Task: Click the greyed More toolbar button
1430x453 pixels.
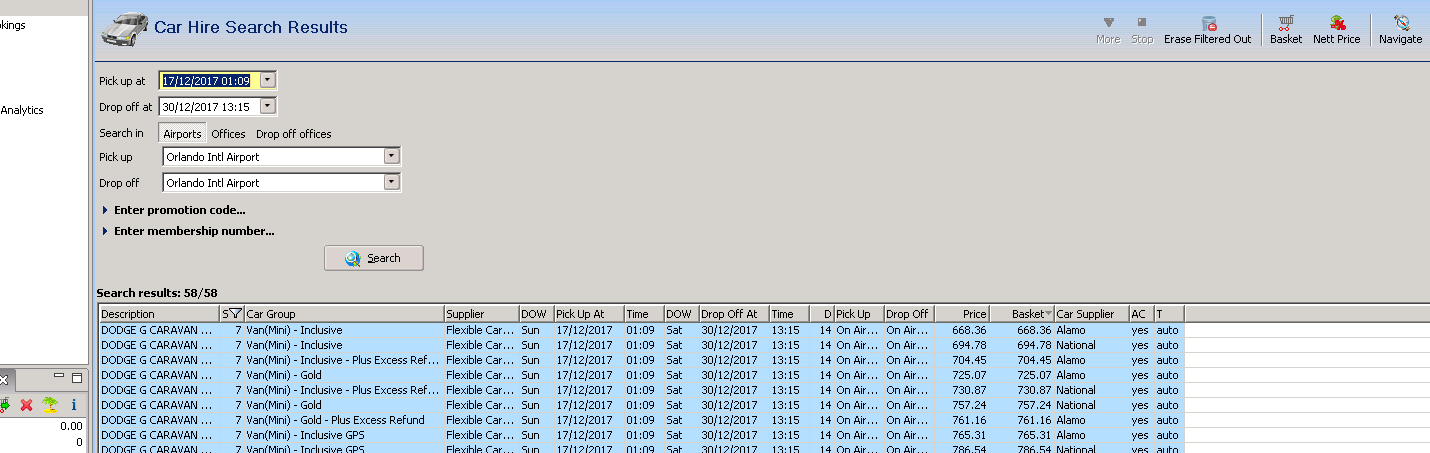Action: (x=1108, y=29)
